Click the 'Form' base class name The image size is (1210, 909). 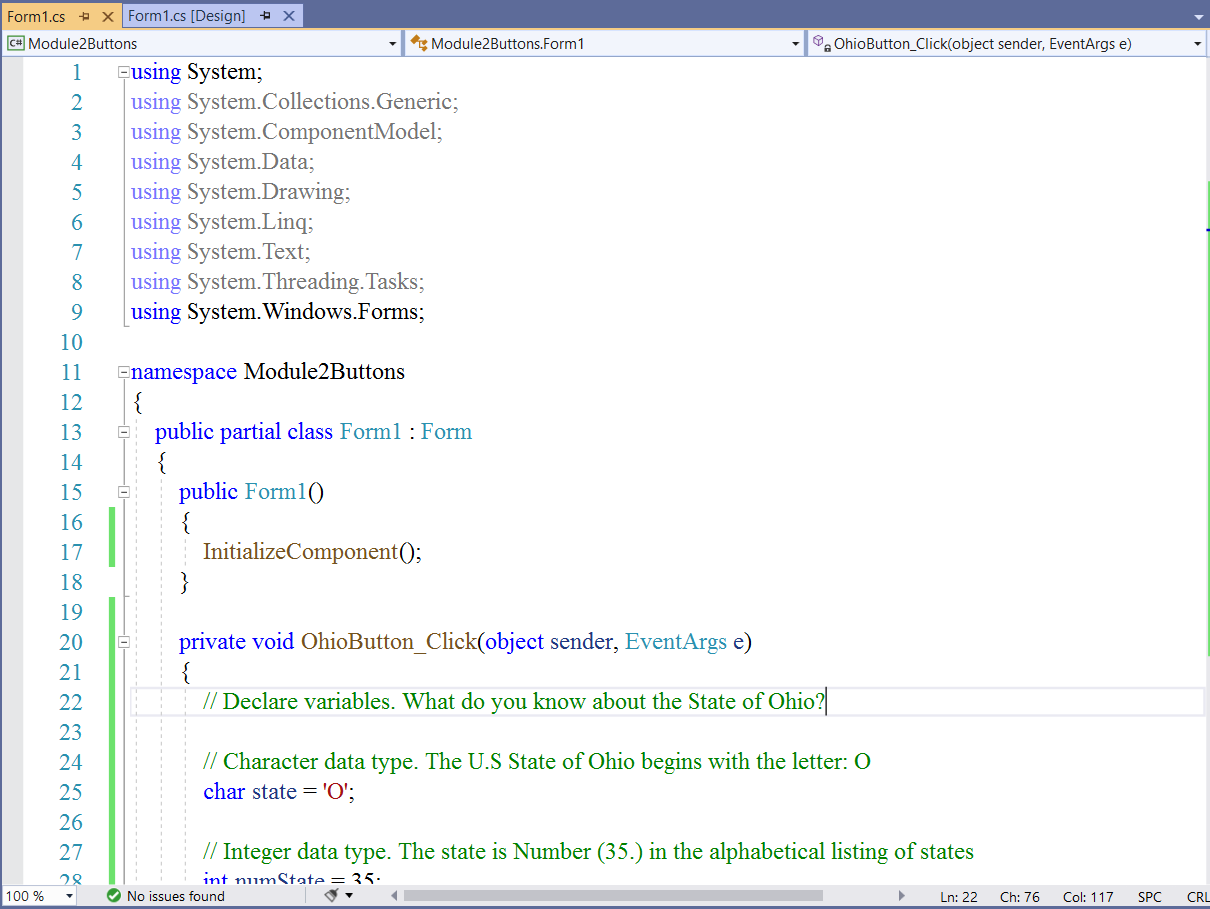446,432
